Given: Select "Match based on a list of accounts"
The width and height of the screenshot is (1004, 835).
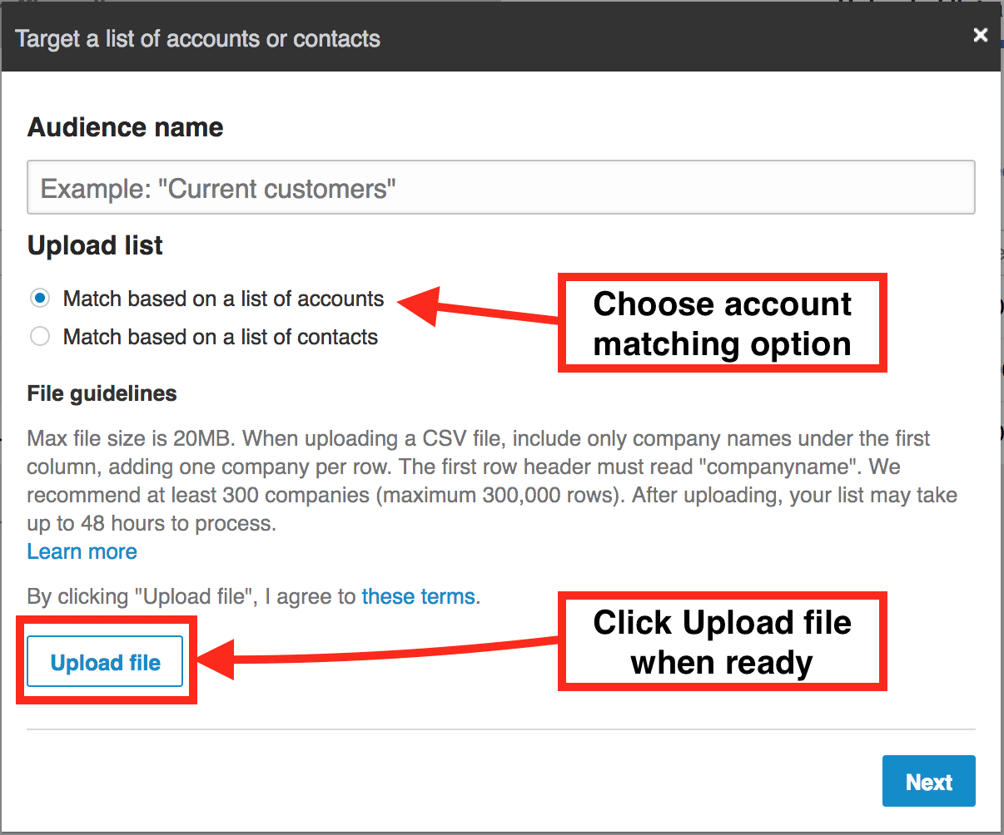Looking at the screenshot, I should (x=39, y=298).
